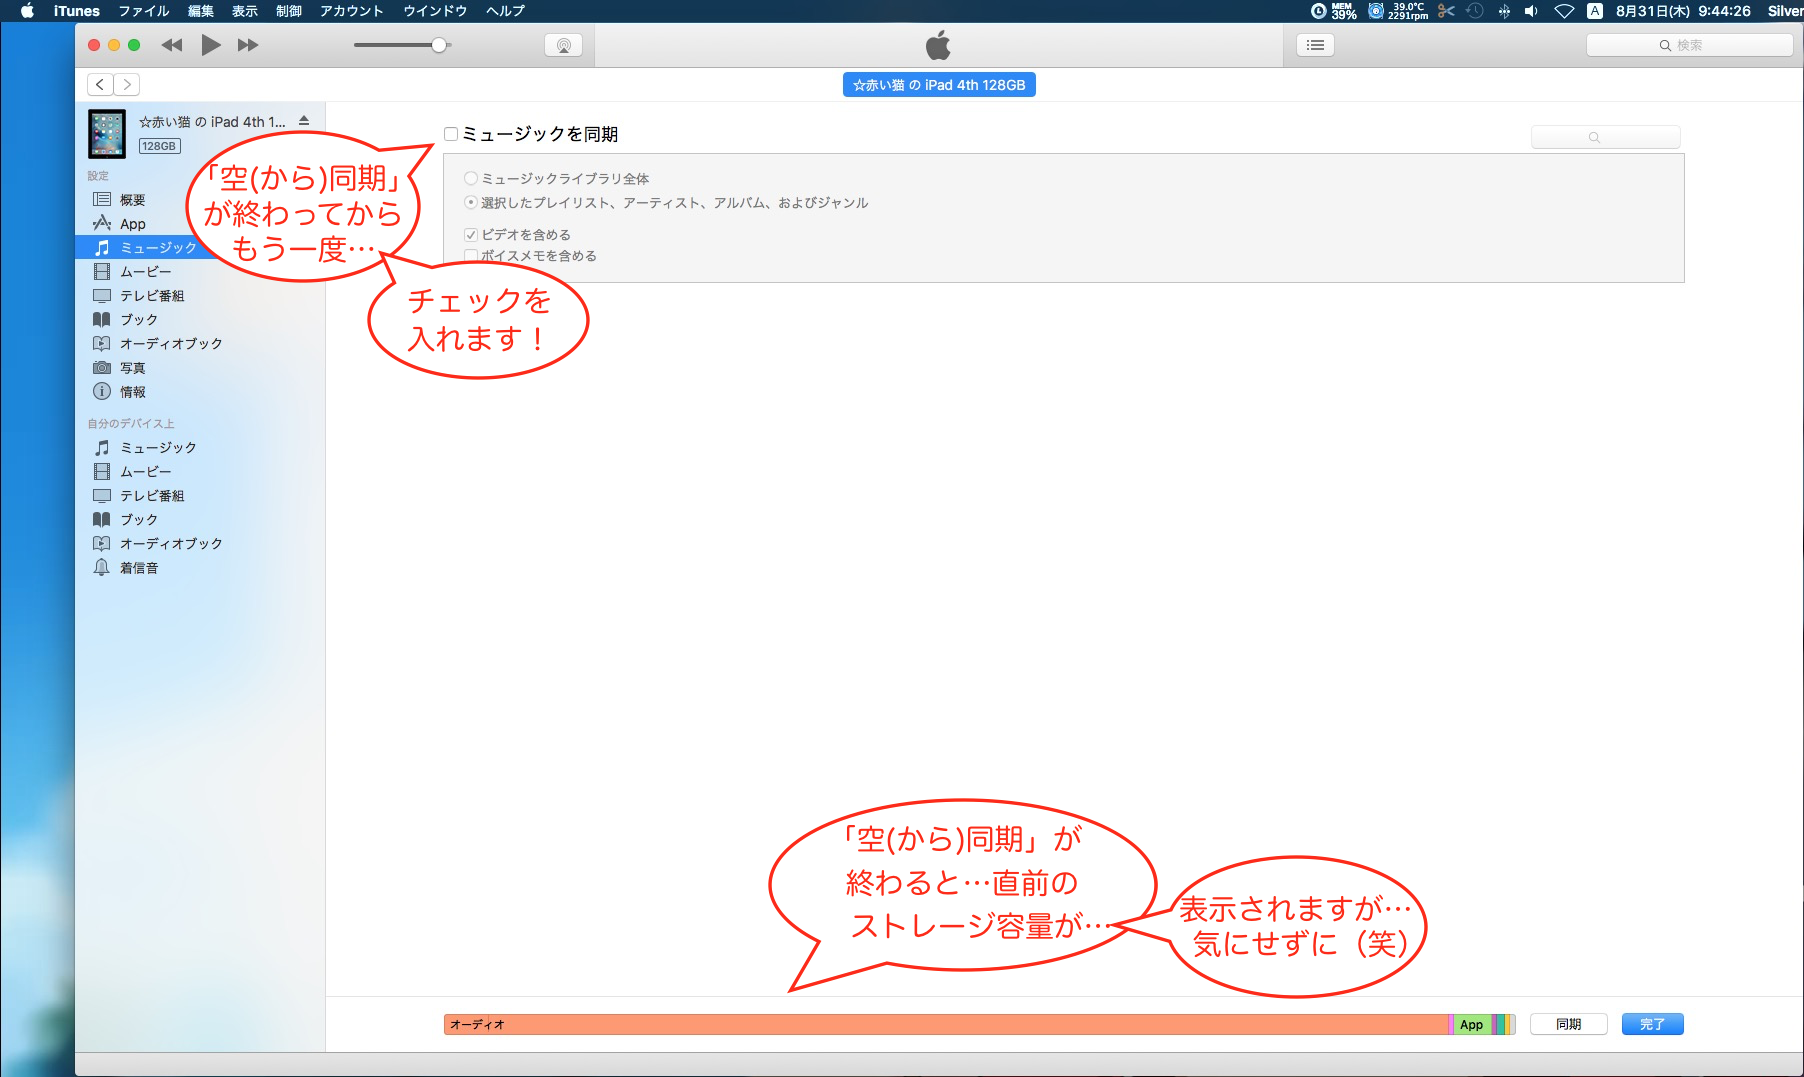This screenshot has height=1077, width=1804.
Task: Click the 検索 search field
Action: pos(1689,45)
